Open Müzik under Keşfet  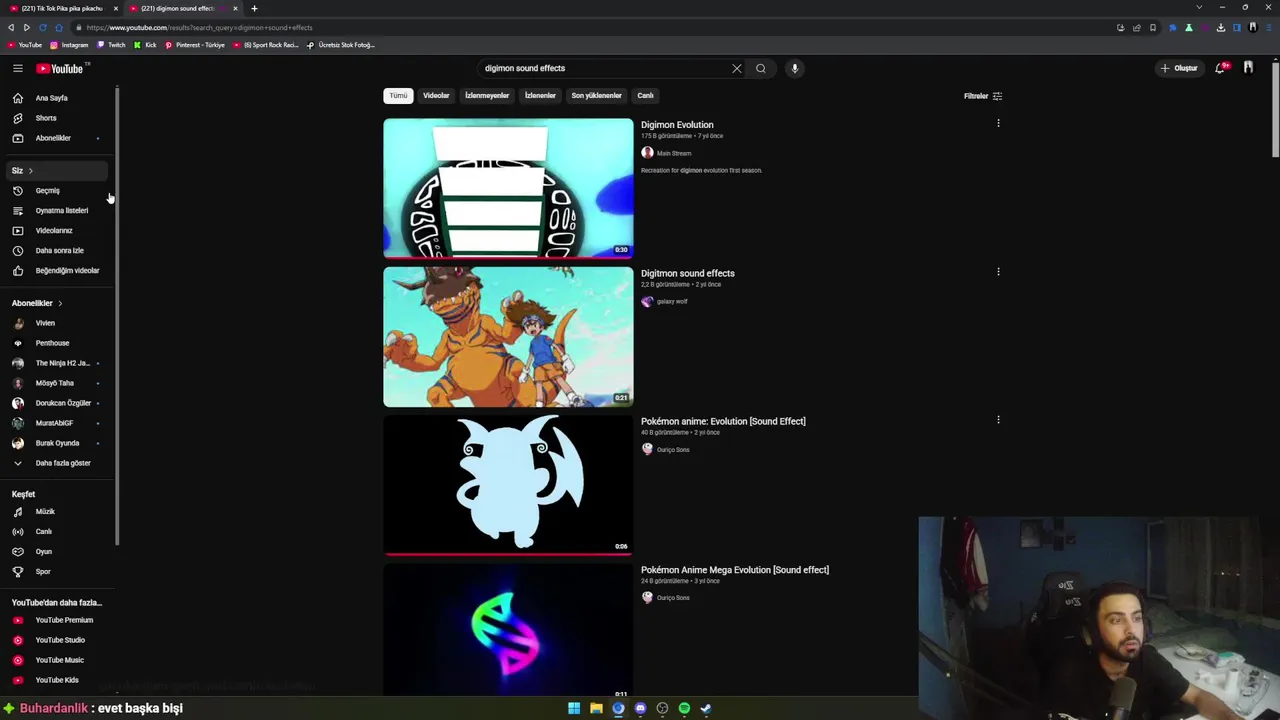pos(56,511)
